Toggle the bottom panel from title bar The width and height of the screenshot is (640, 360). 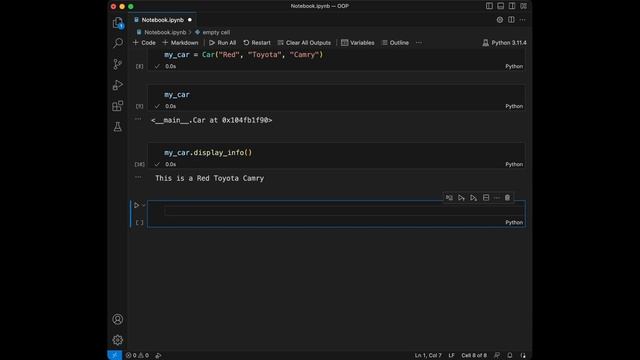click(500, 6)
